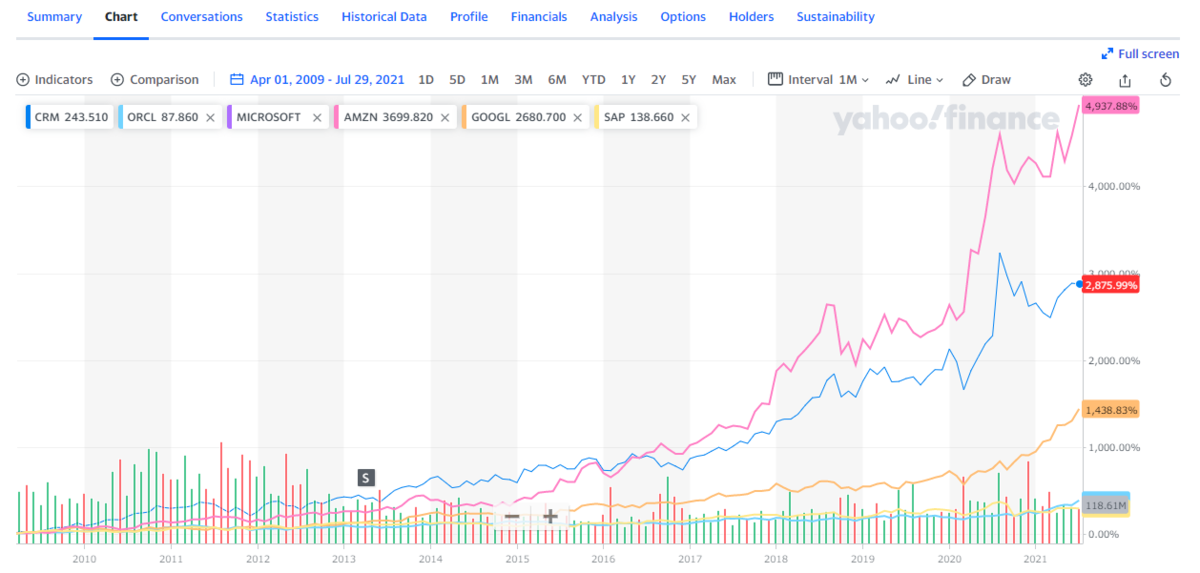The width and height of the screenshot is (1200, 573).
Task: Click the share chart icon
Action: pyautogui.click(x=1125, y=80)
